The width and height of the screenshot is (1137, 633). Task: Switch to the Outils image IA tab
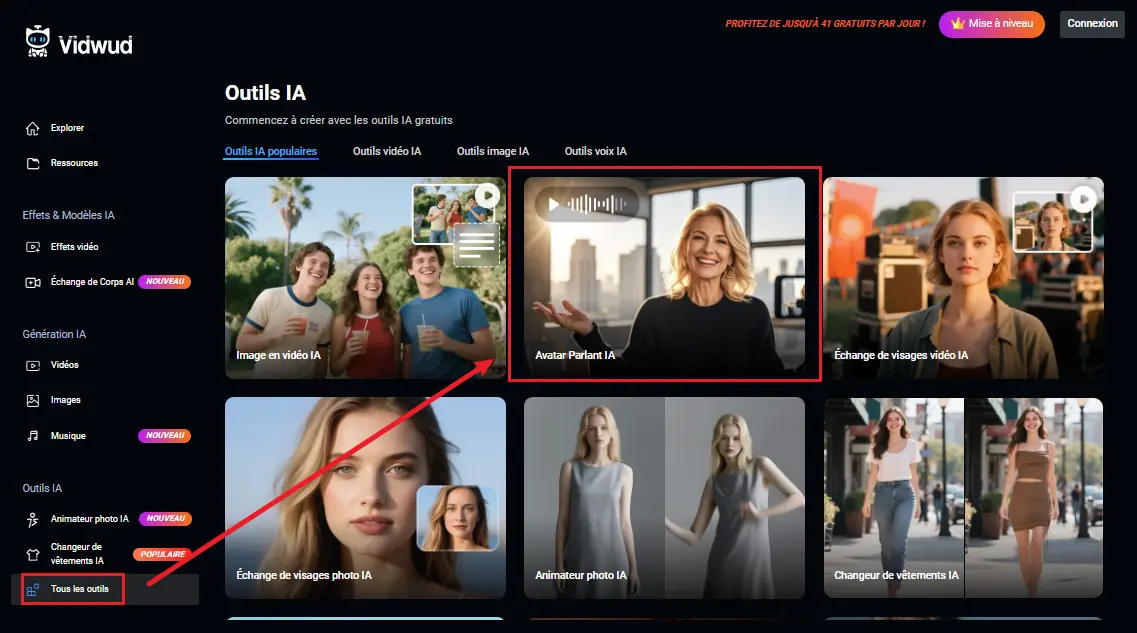click(x=493, y=152)
